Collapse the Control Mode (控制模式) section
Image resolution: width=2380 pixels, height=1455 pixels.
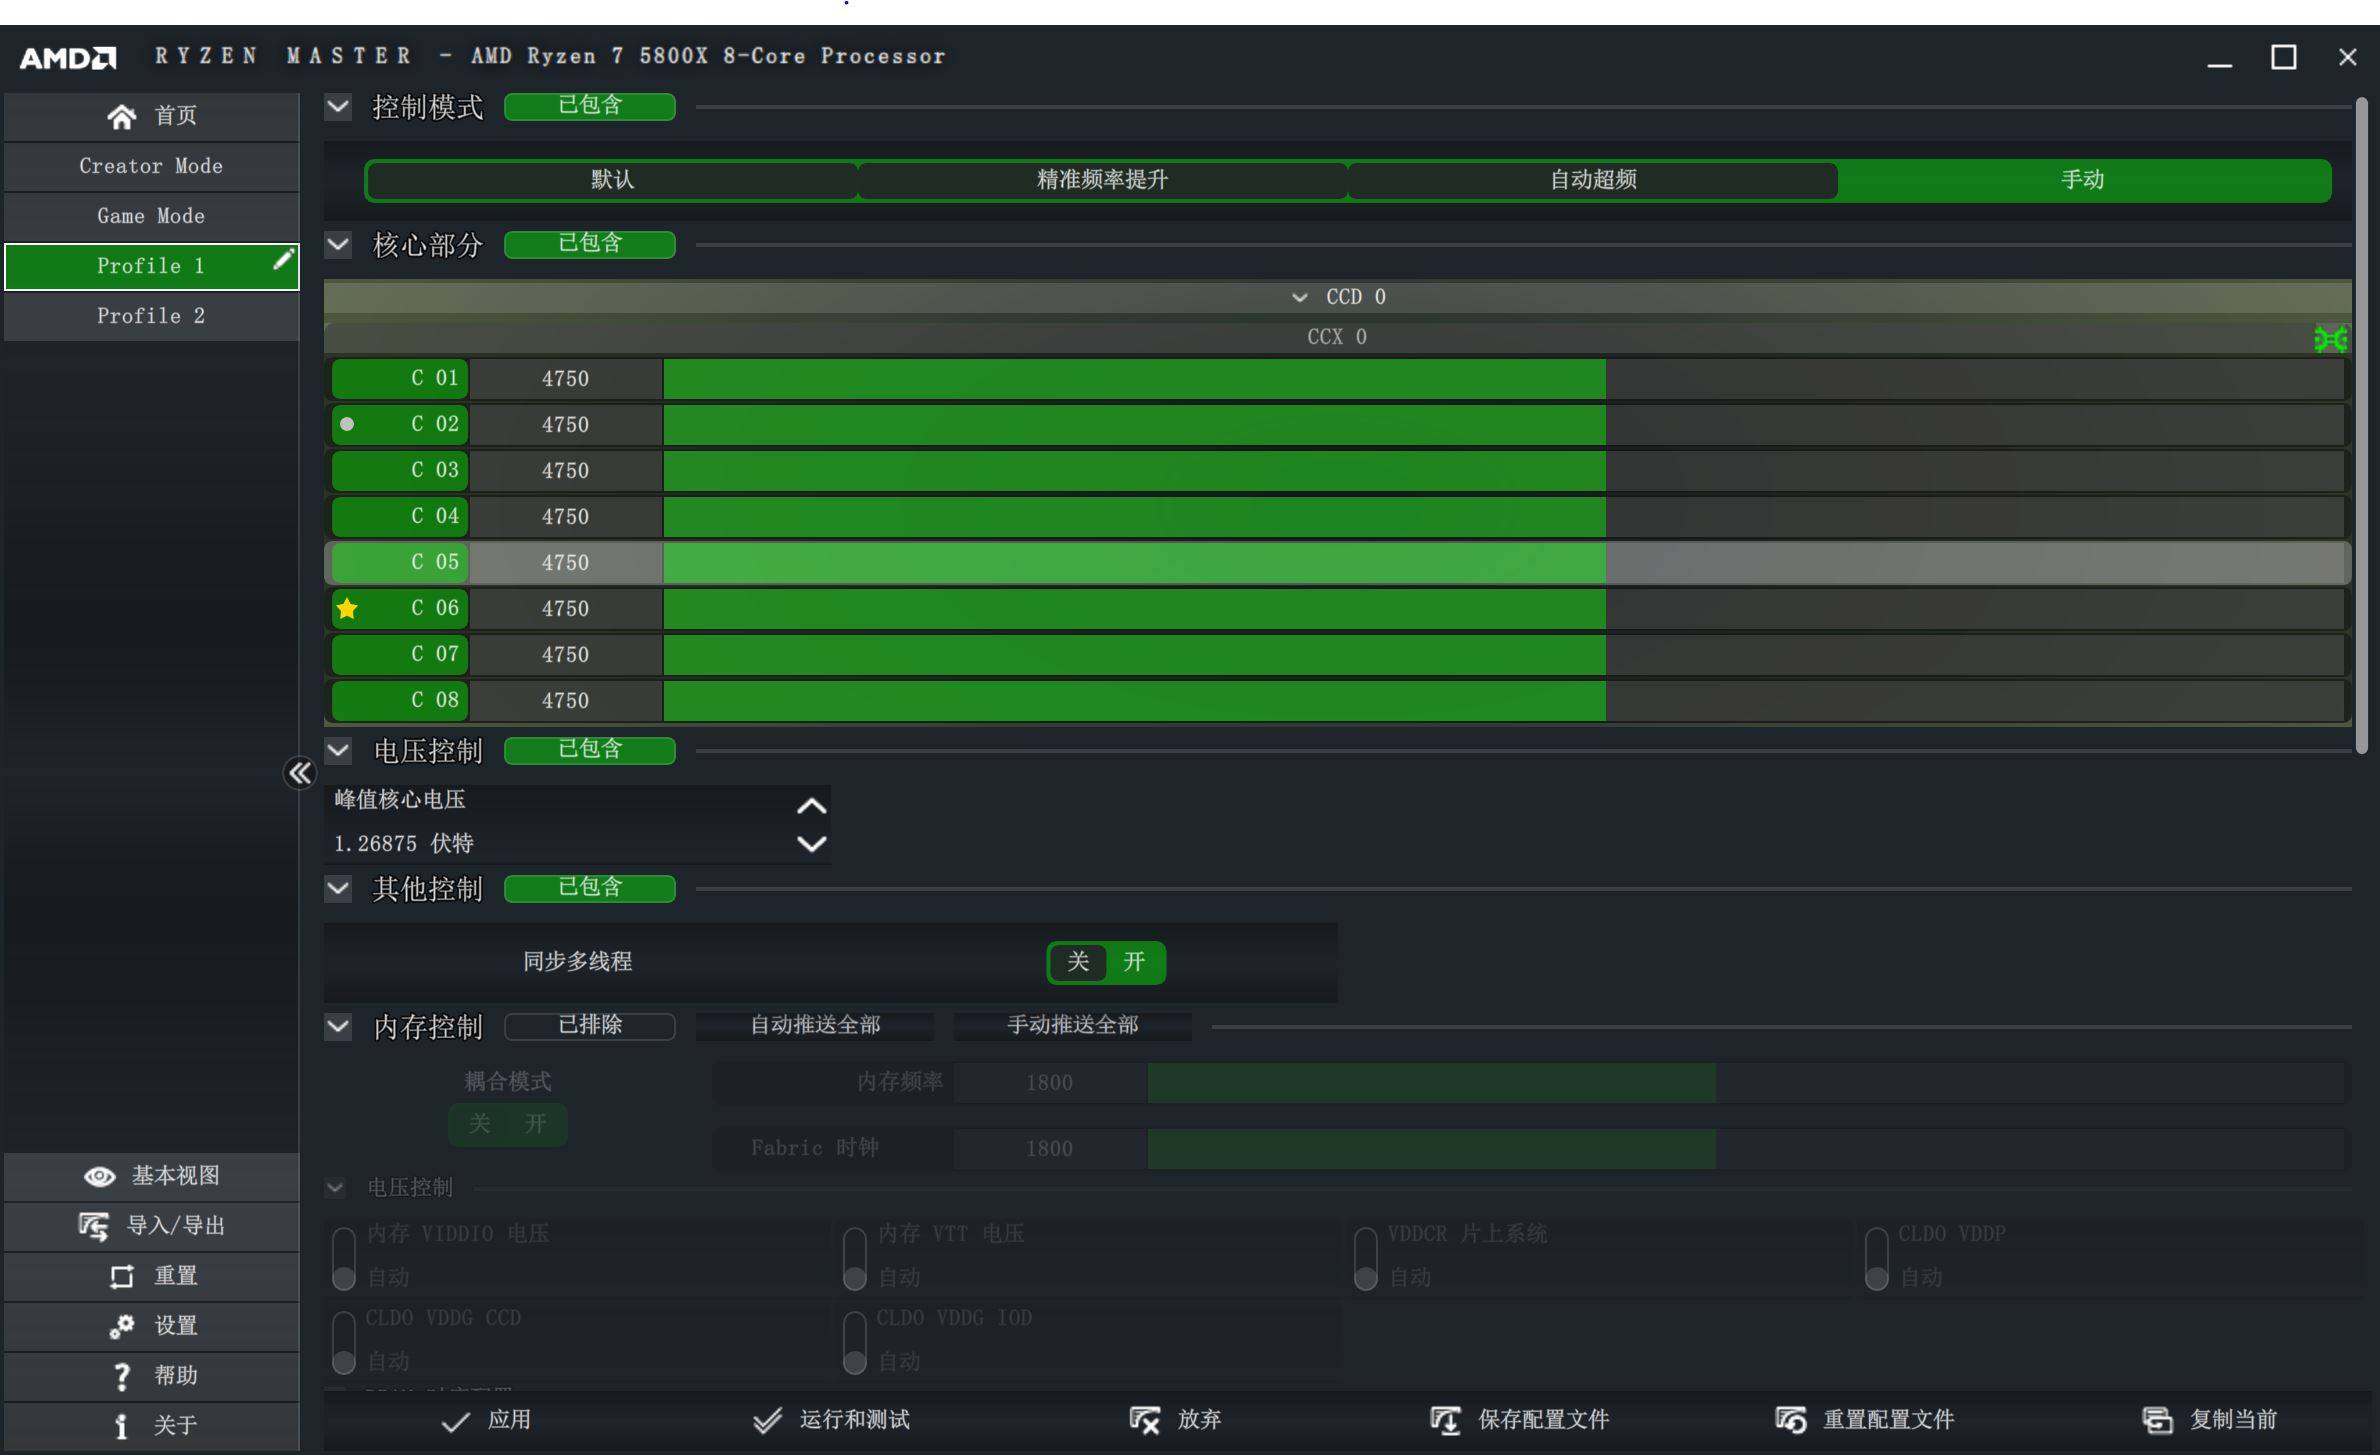(338, 106)
